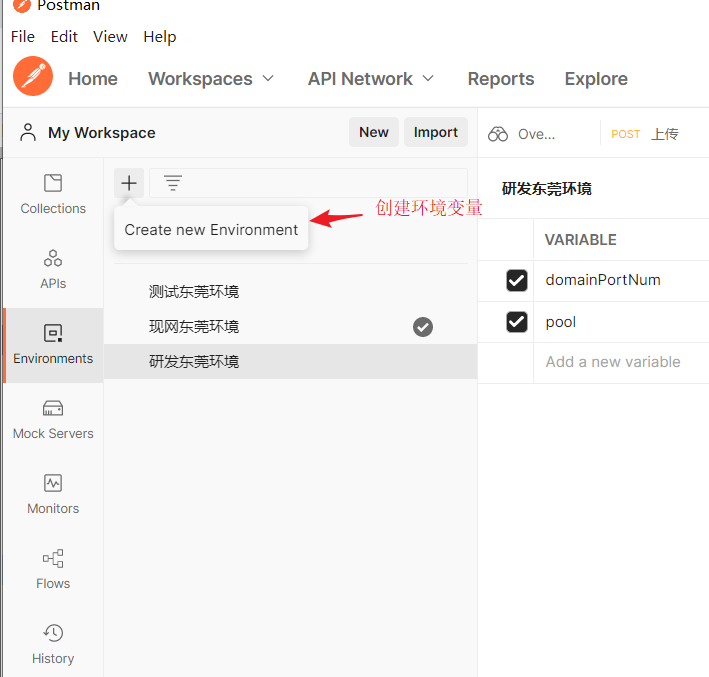709x677 pixels.
Task: Click the domainPortNum variable name cell
Action: (621, 280)
